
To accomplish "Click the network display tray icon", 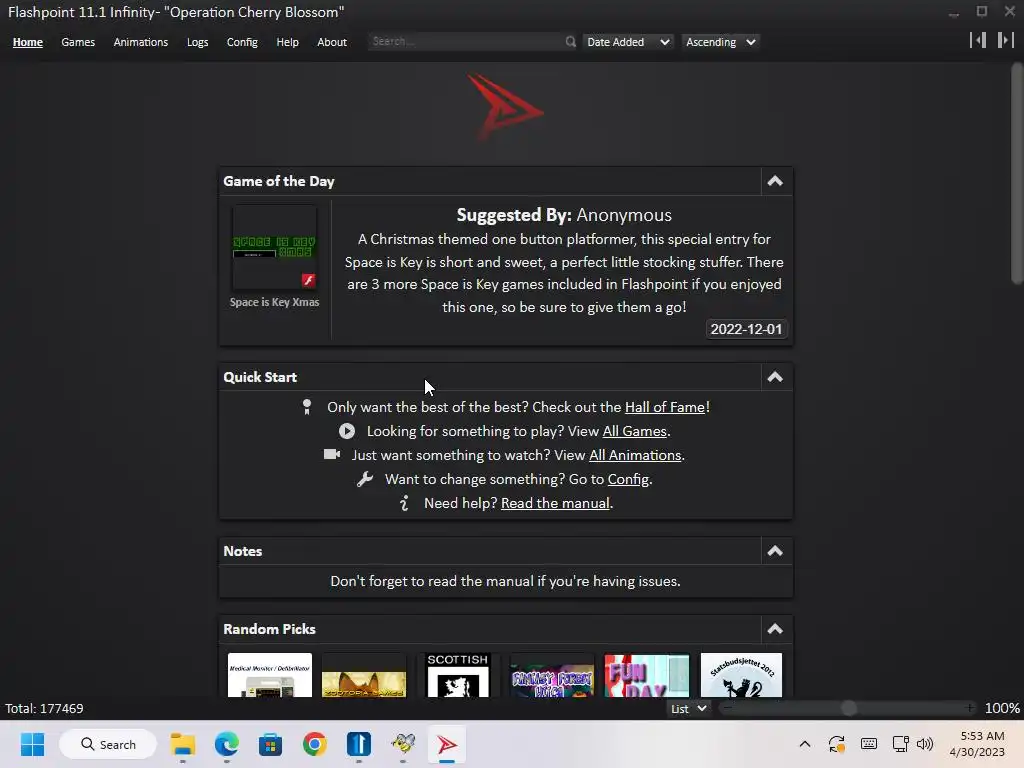I will point(901,744).
